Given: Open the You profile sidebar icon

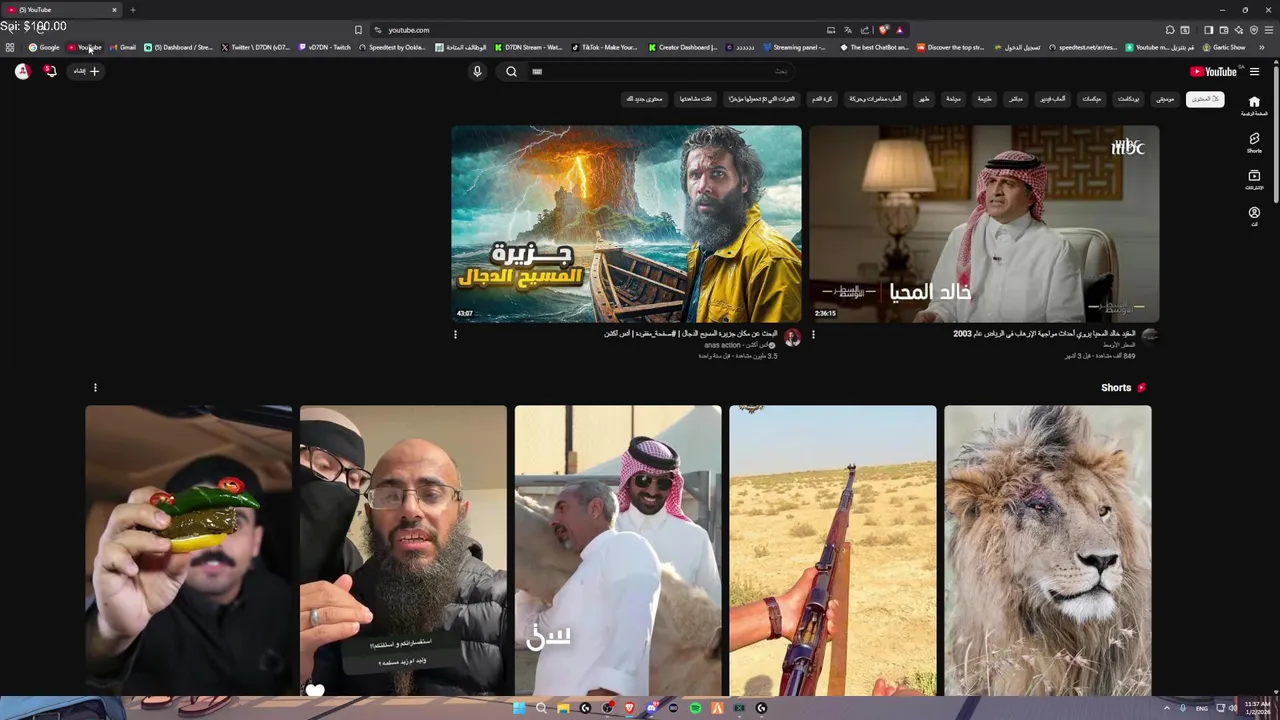Looking at the screenshot, I should coord(1254,216).
